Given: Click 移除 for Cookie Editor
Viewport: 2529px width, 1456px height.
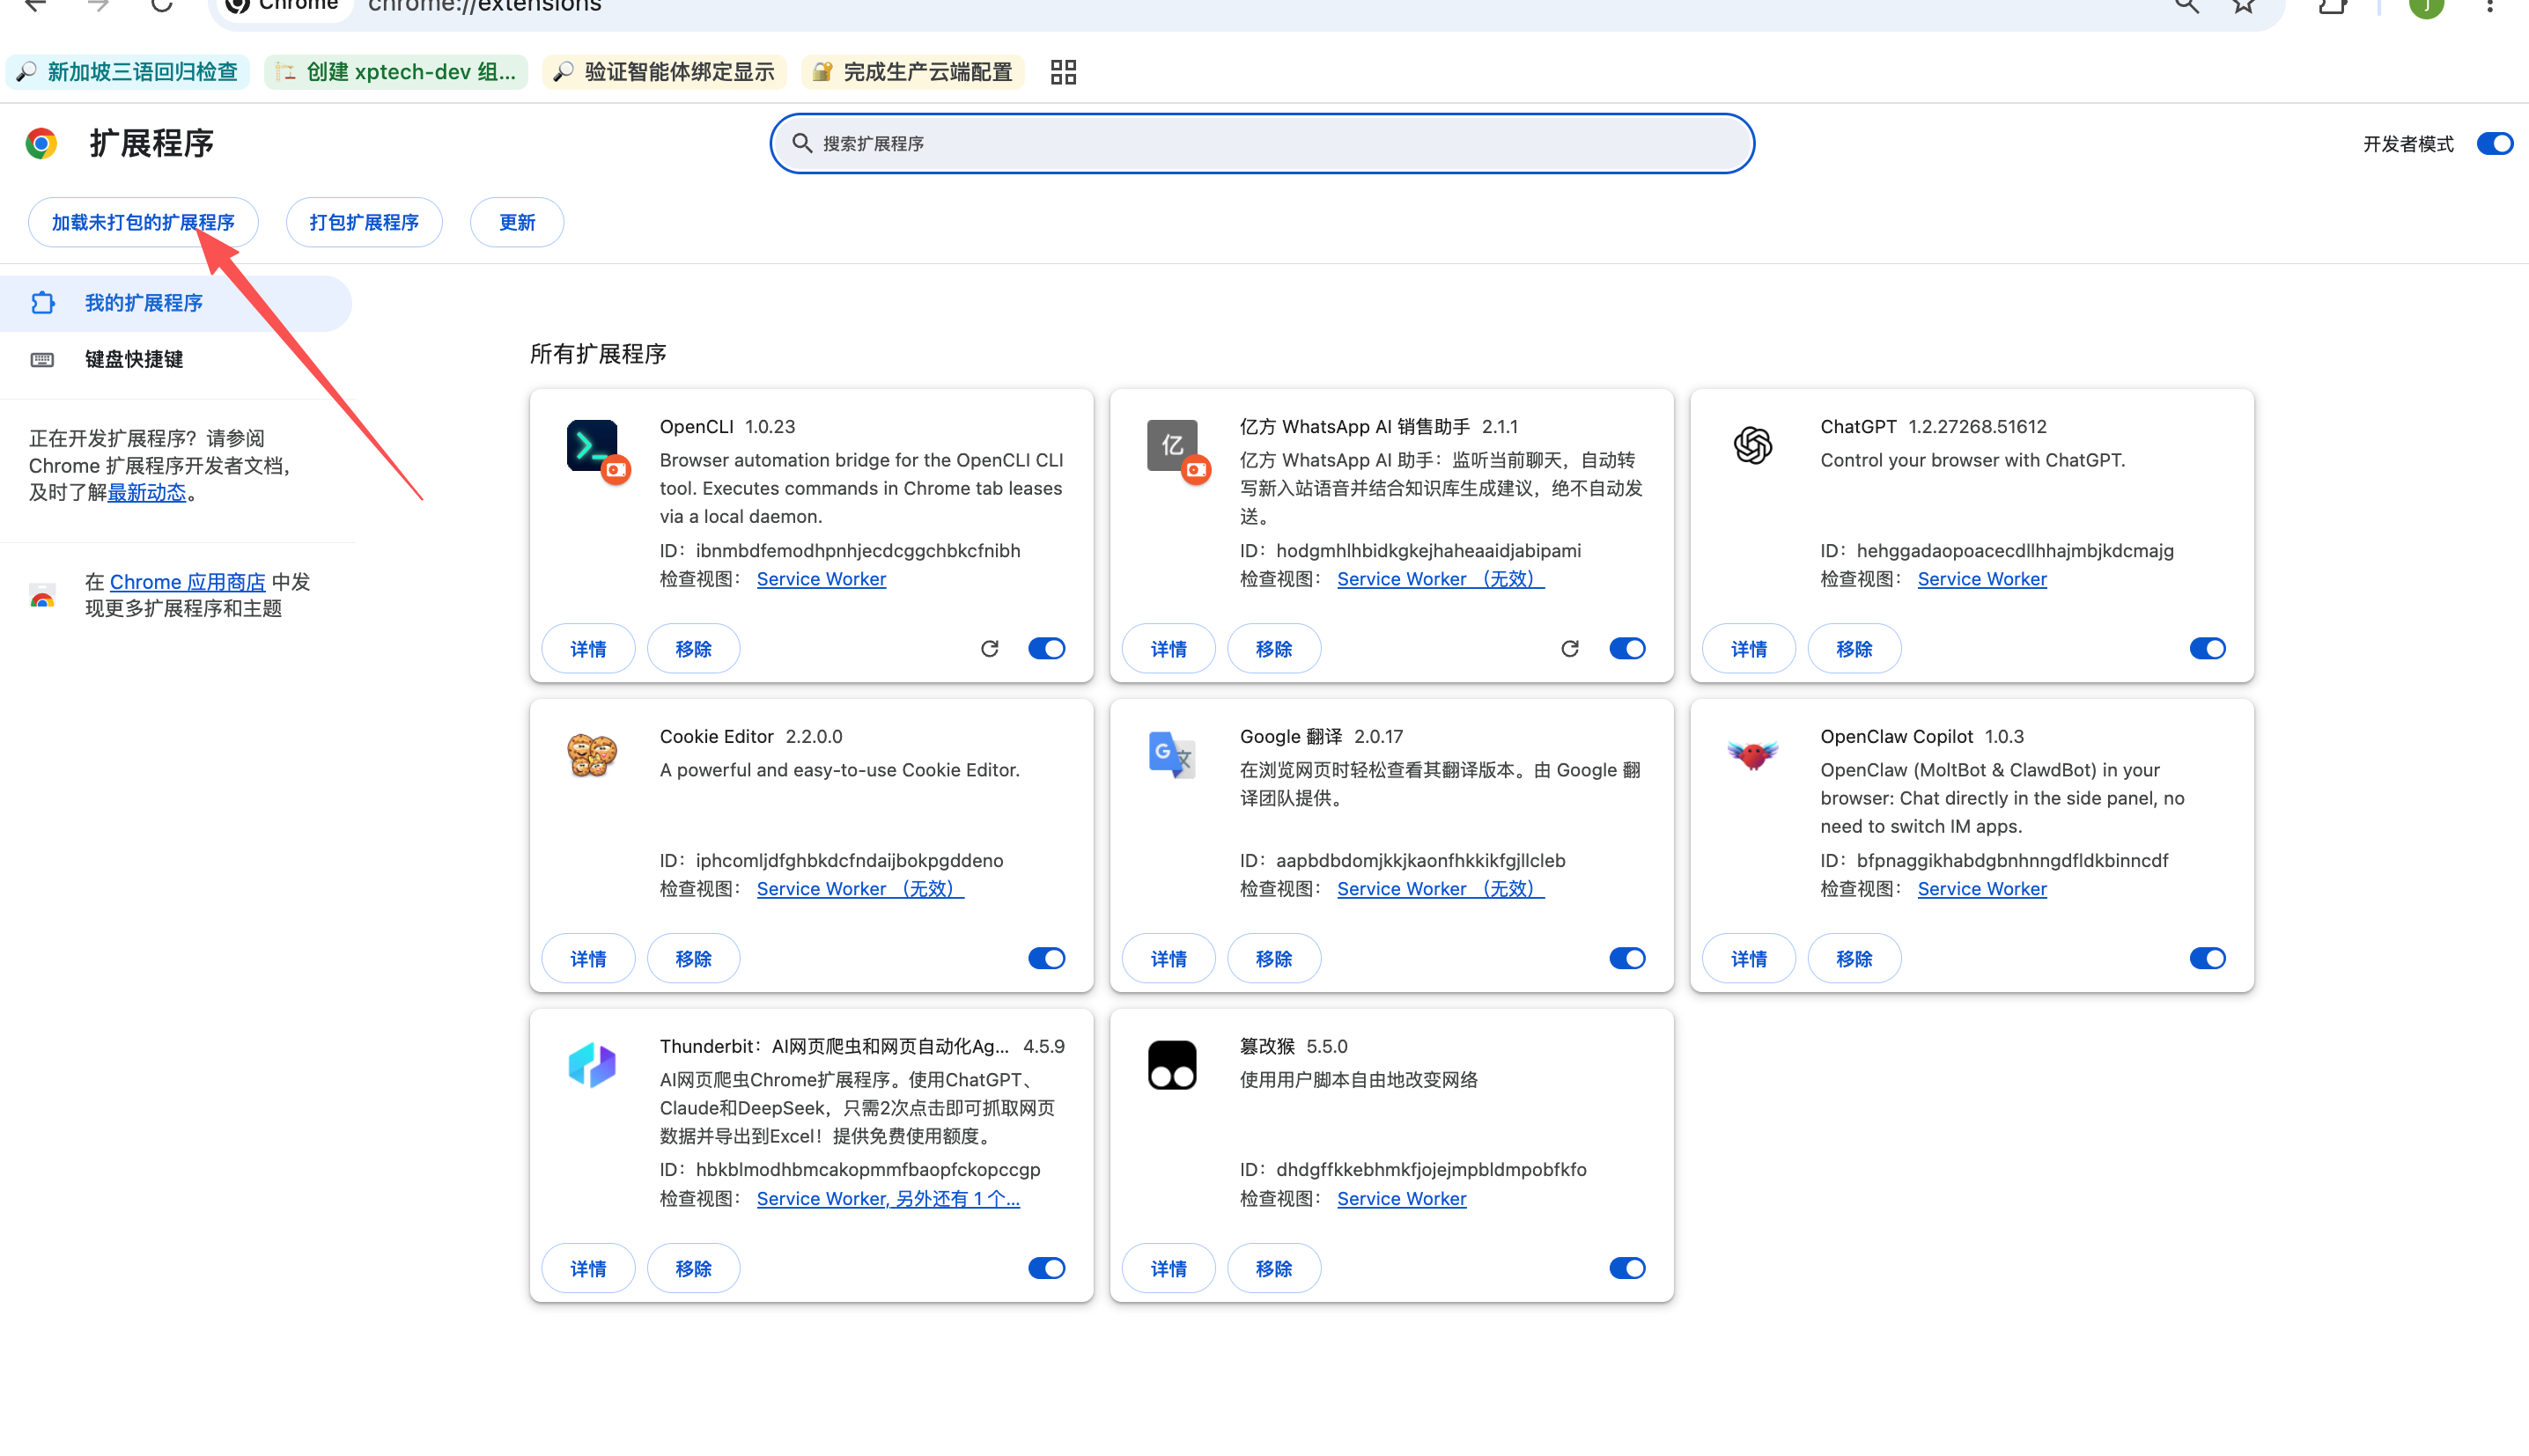Looking at the screenshot, I should pos(693,959).
